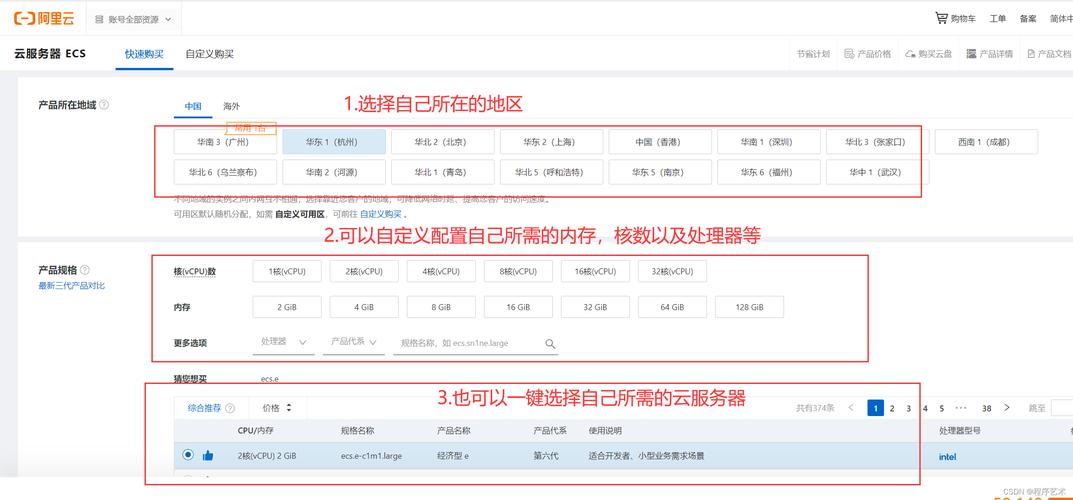Select 32核(vCPU) option

(673, 272)
